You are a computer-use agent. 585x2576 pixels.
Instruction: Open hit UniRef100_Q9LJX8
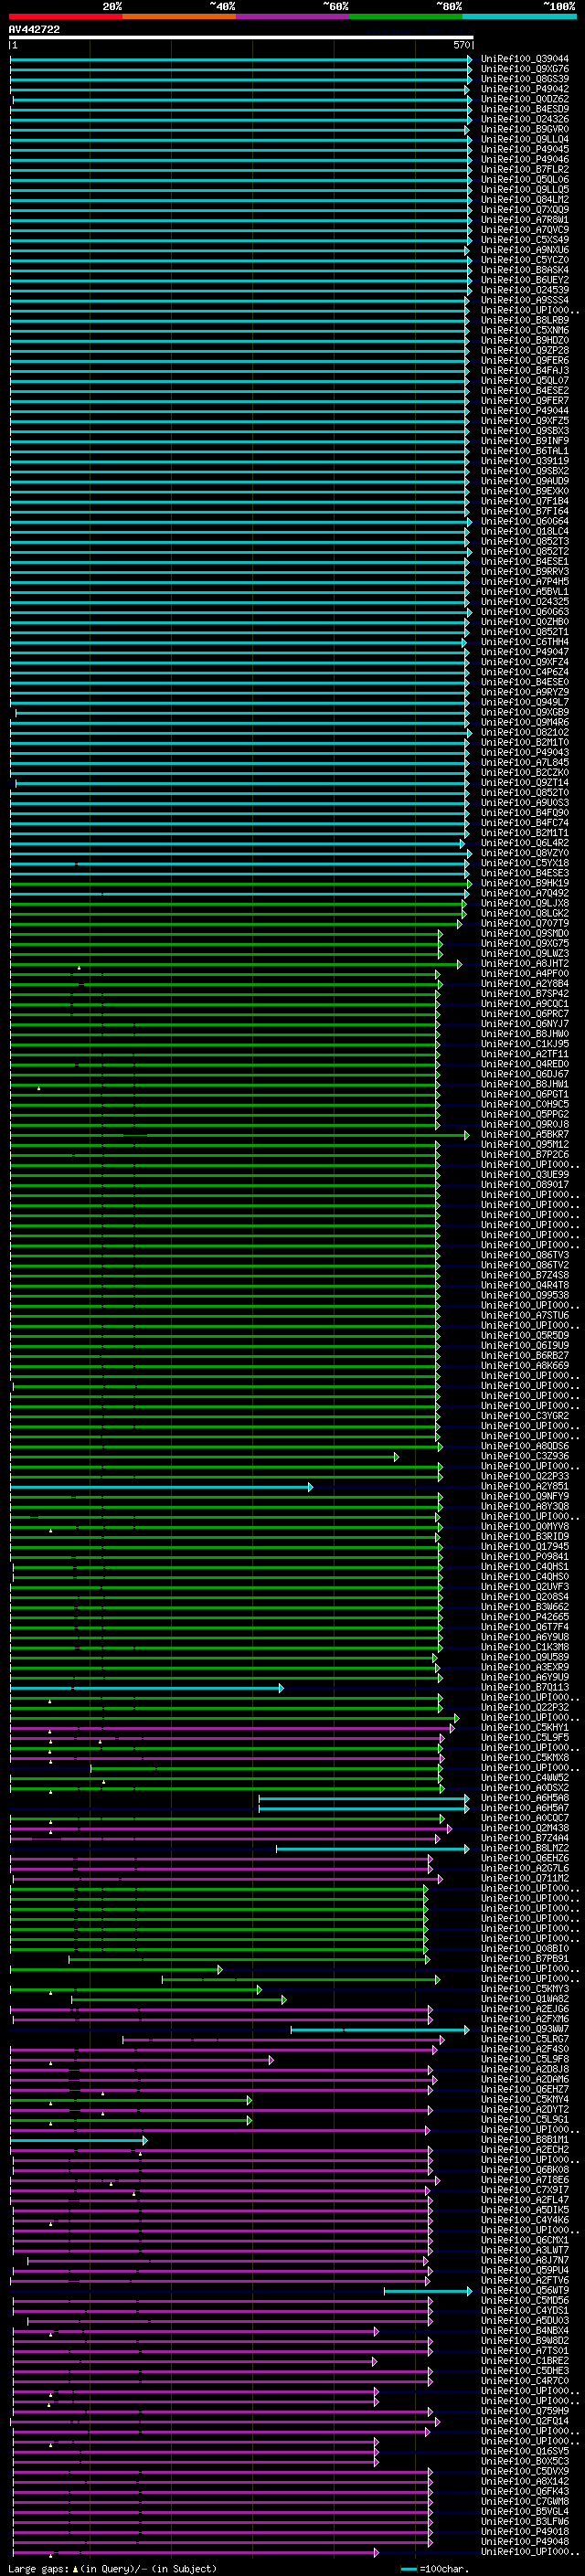(x=524, y=903)
